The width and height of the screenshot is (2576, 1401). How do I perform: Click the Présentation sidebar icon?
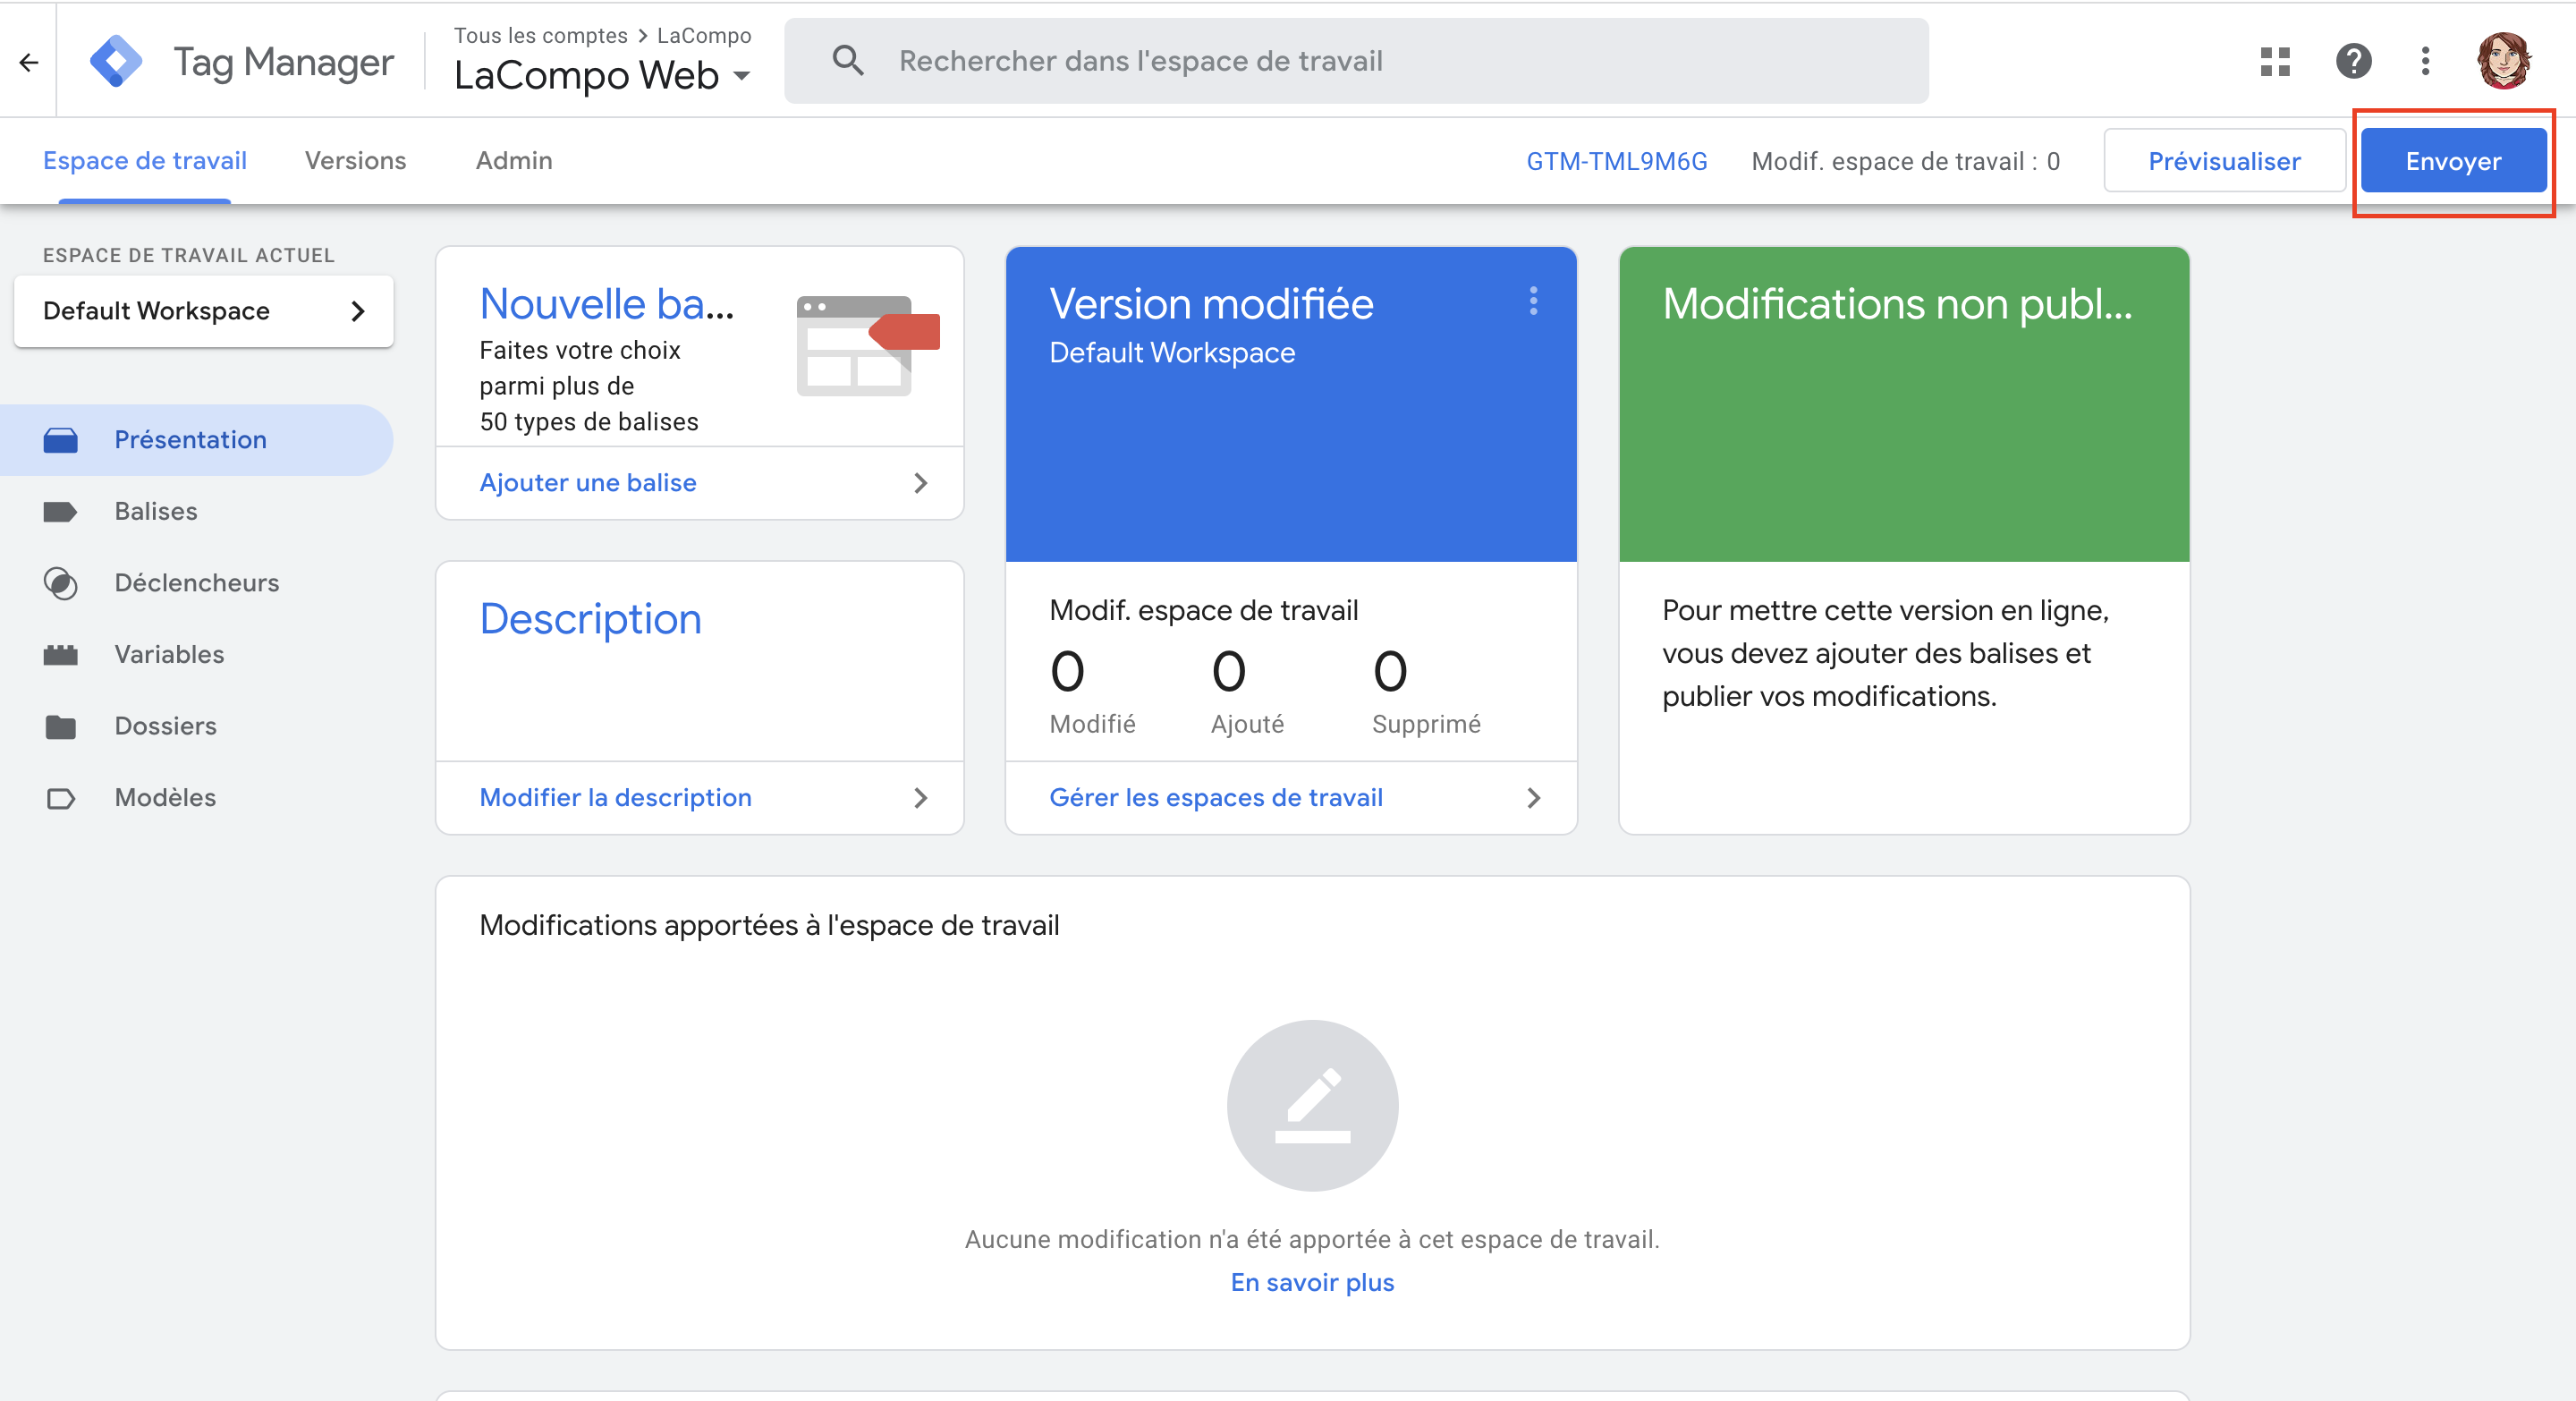(61, 440)
